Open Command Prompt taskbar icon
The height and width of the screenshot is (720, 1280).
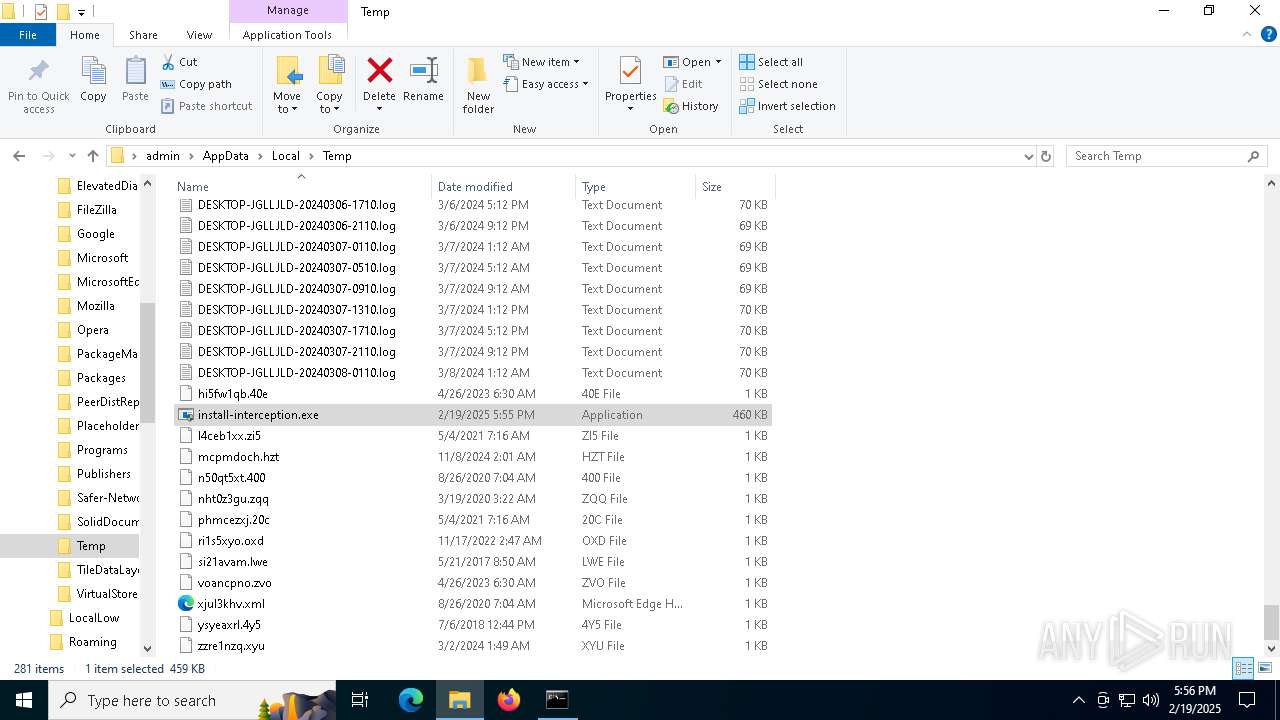[557, 700]
